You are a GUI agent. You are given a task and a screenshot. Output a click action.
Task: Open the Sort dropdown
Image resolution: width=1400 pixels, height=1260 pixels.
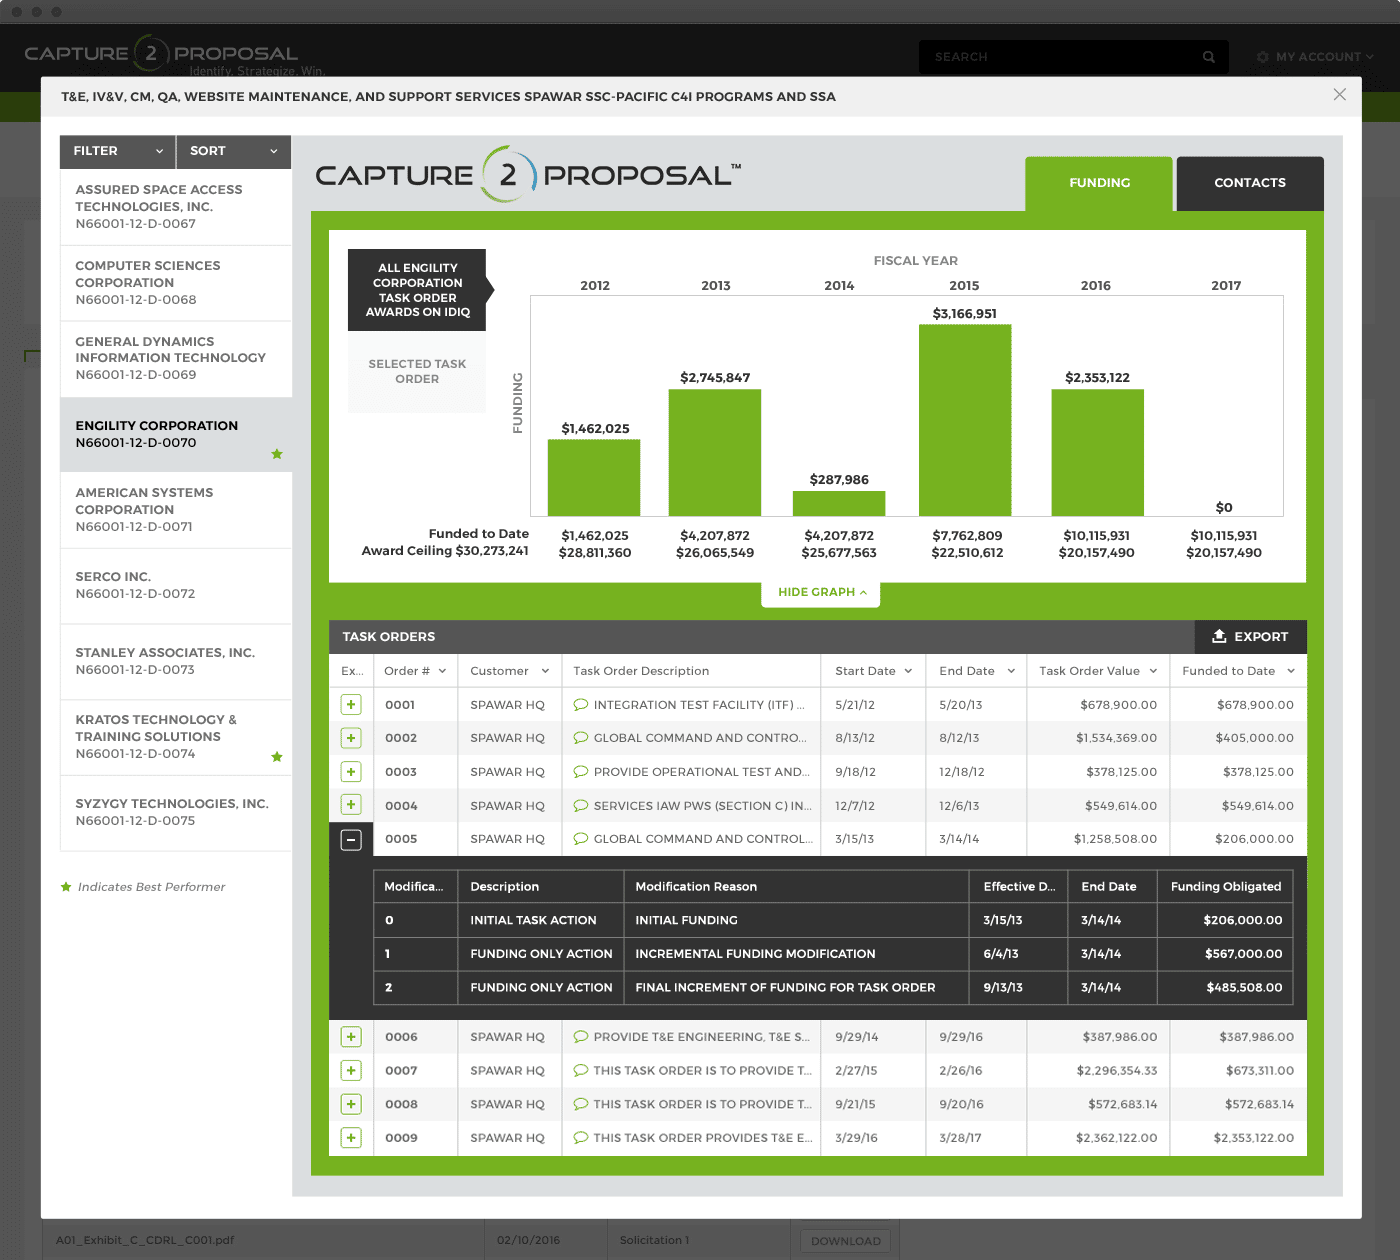point(233,151)
